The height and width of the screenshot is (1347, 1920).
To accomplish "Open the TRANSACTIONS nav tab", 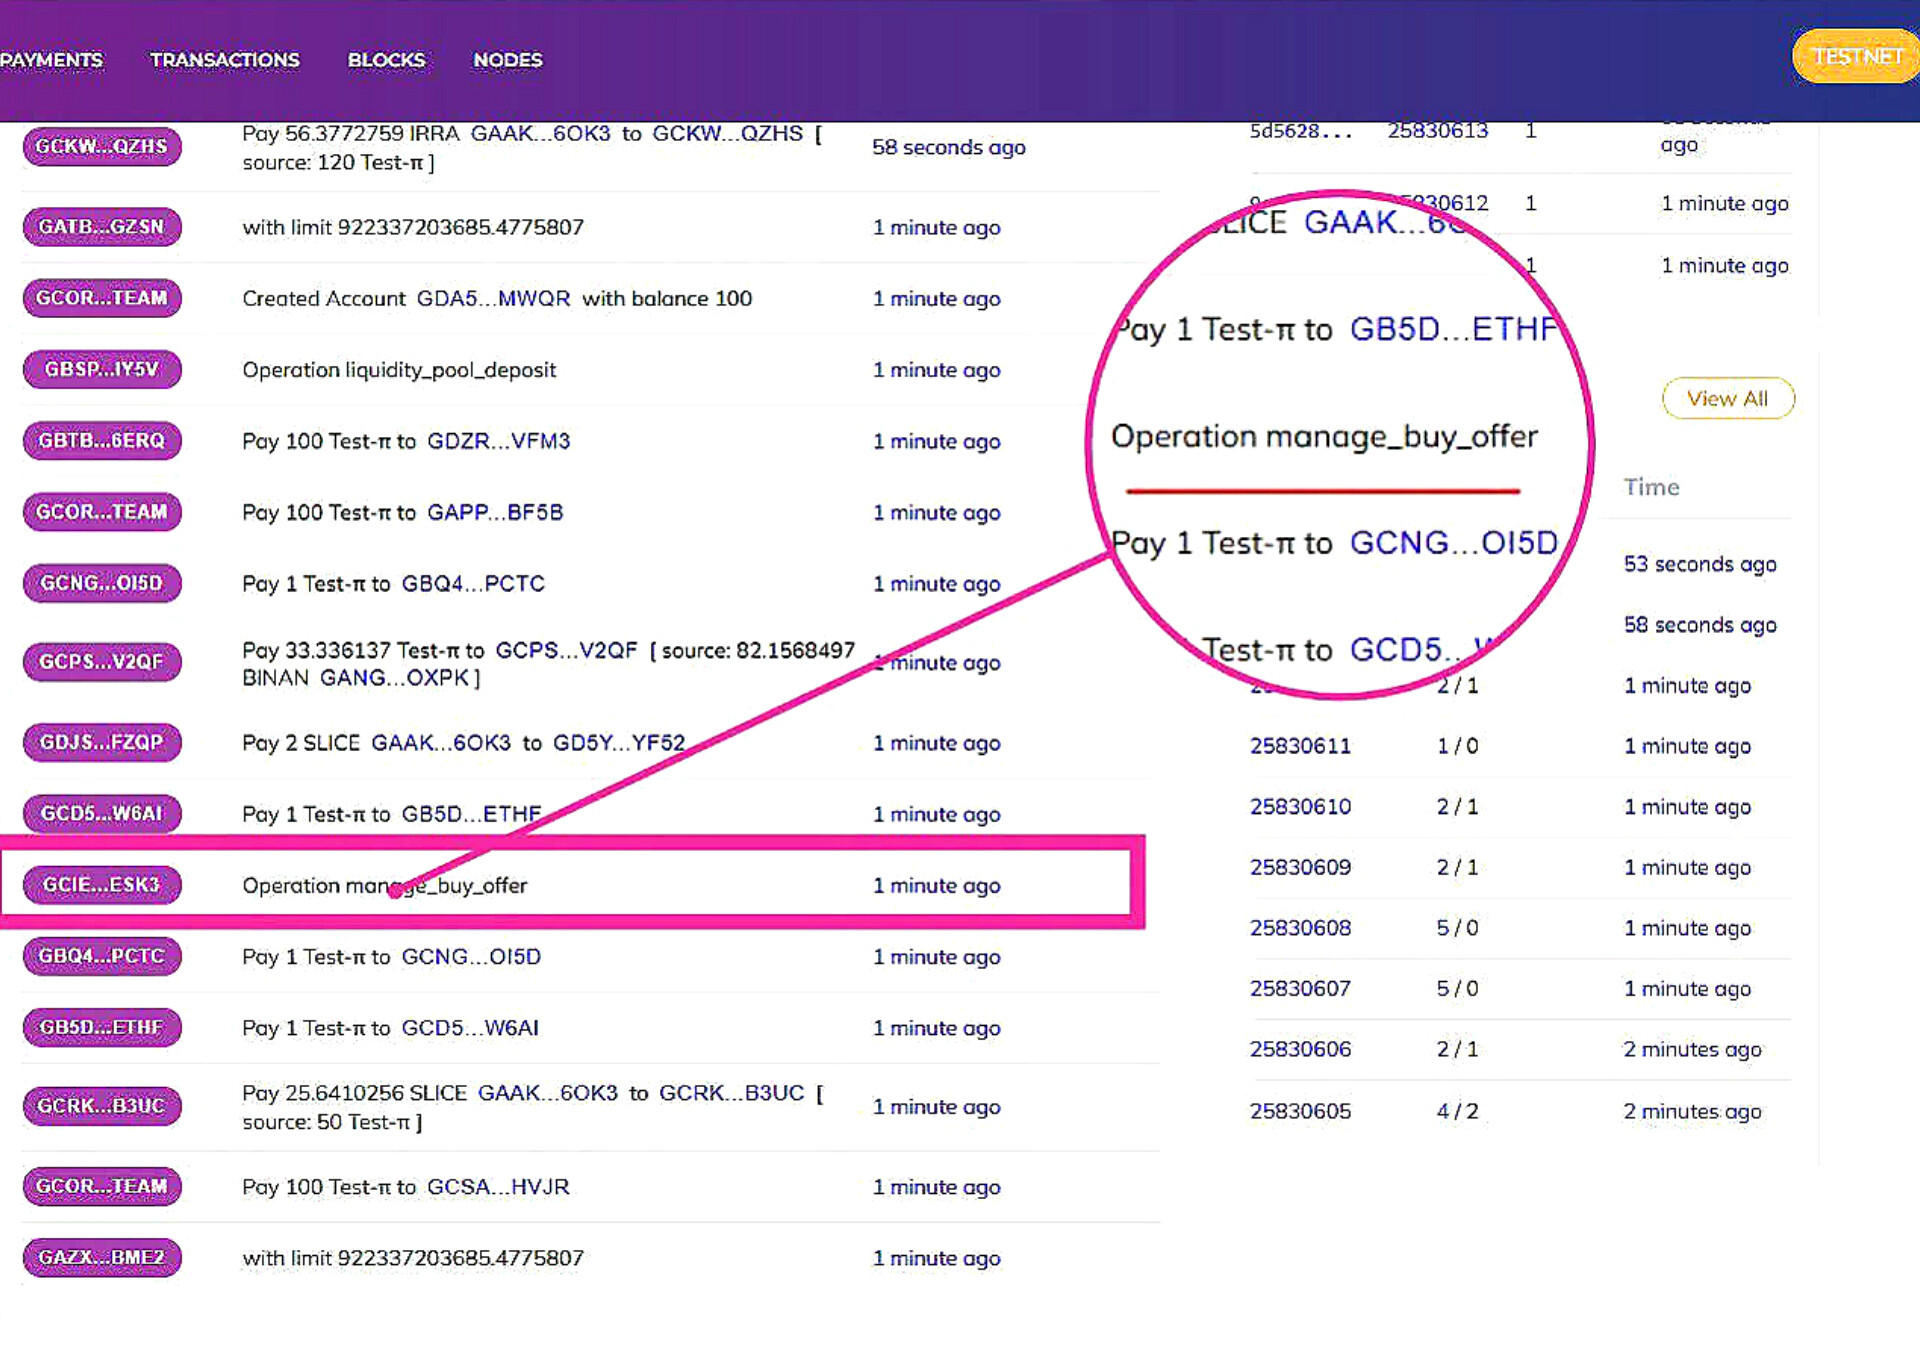I will point(224,60).
